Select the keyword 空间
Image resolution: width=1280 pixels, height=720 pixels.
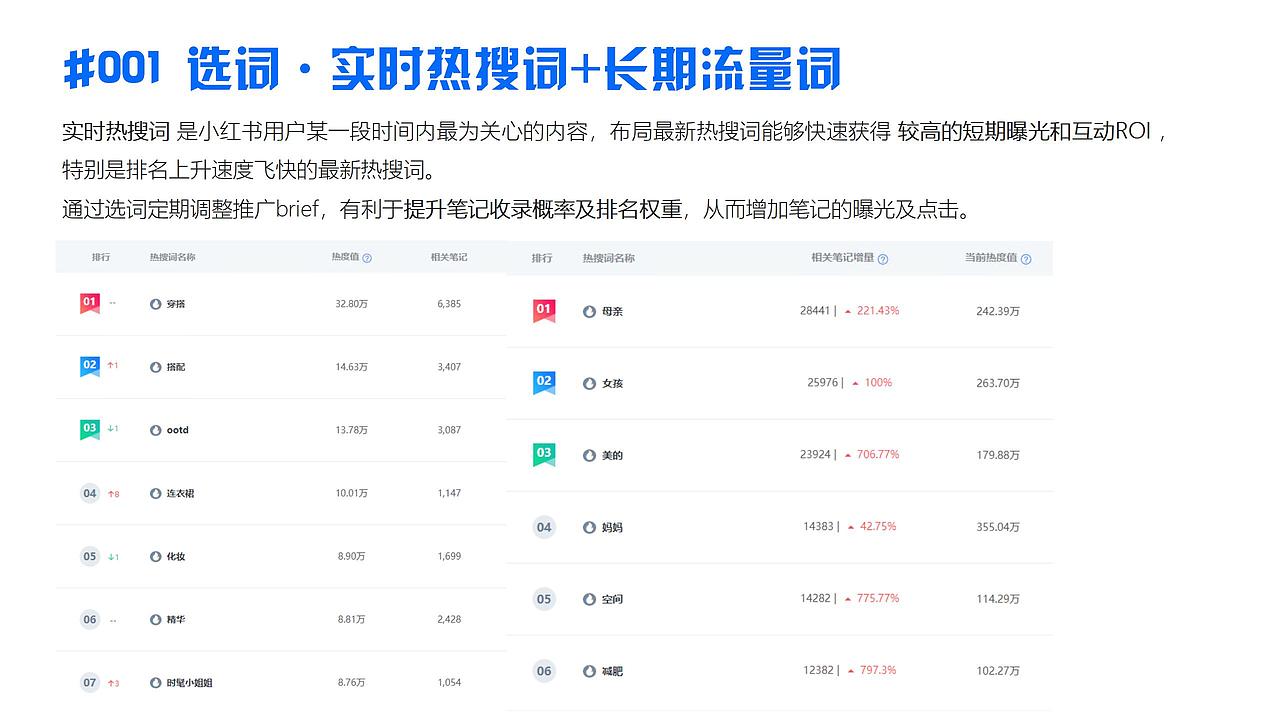(612, 599)
